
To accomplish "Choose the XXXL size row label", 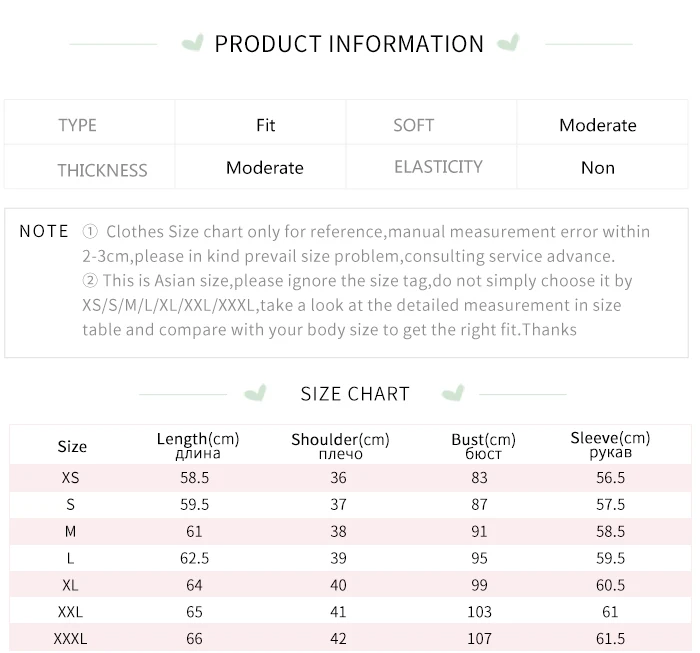I will pyautogui.click(x=70, y=638).
